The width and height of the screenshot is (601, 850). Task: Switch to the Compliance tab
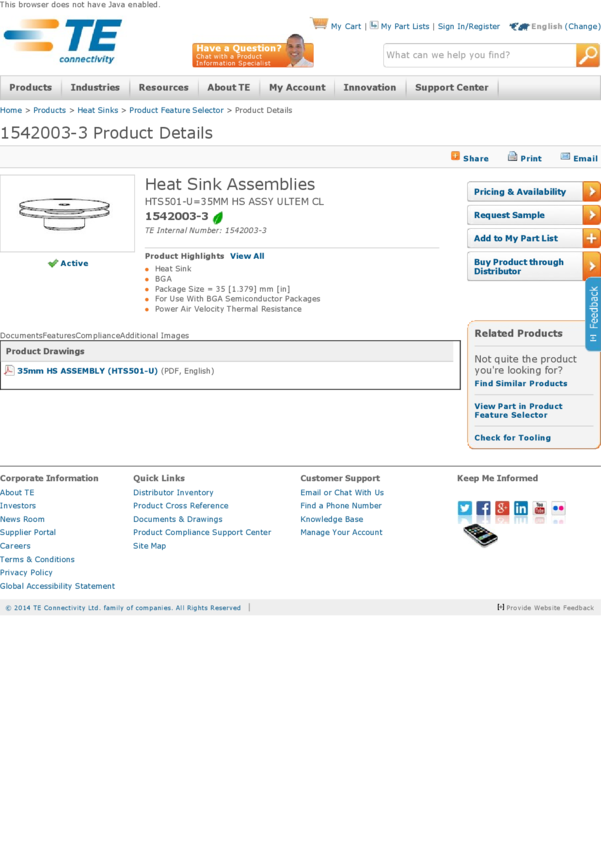pyautogui.click(x=98, y=336)
